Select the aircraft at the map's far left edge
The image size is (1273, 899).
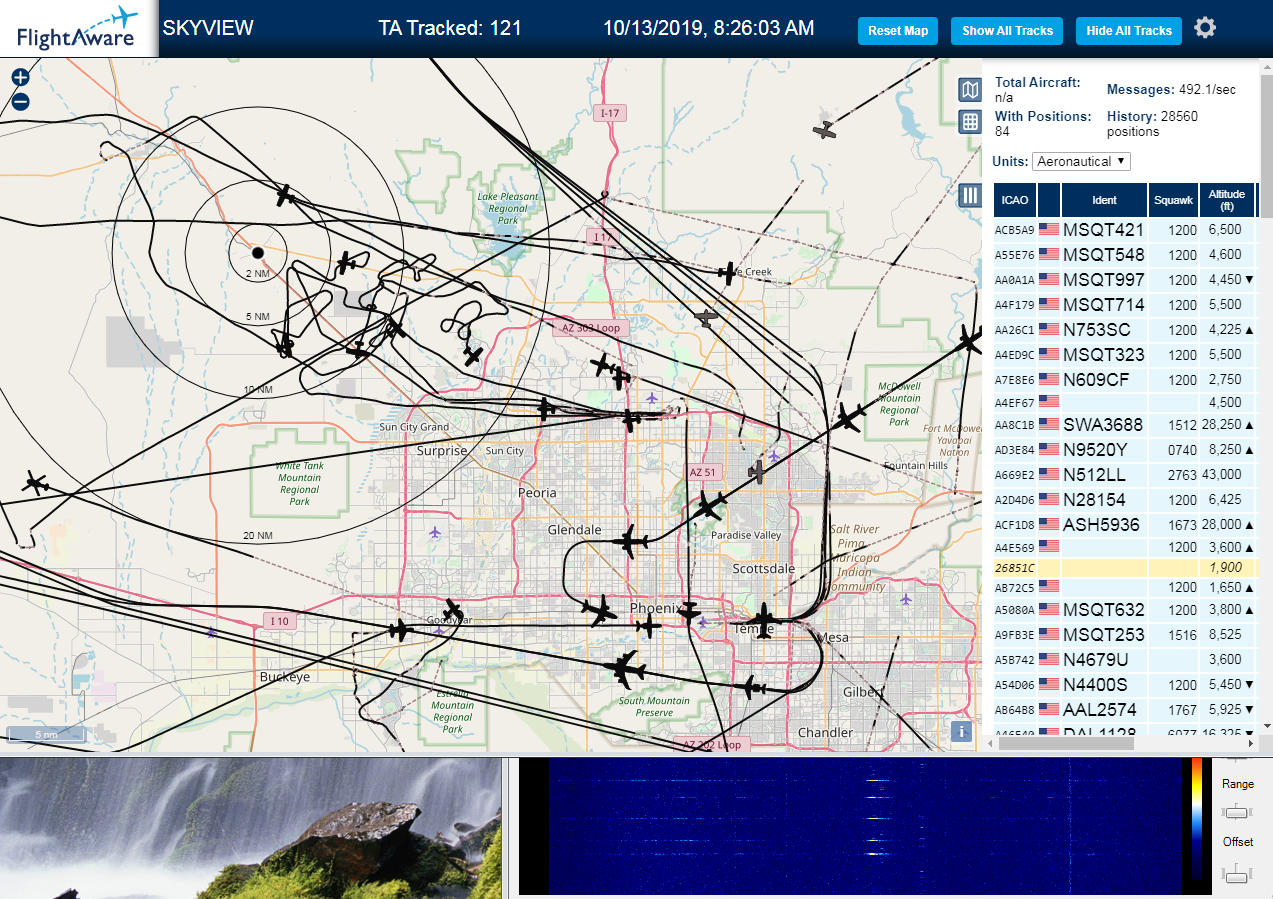[35, 484]
